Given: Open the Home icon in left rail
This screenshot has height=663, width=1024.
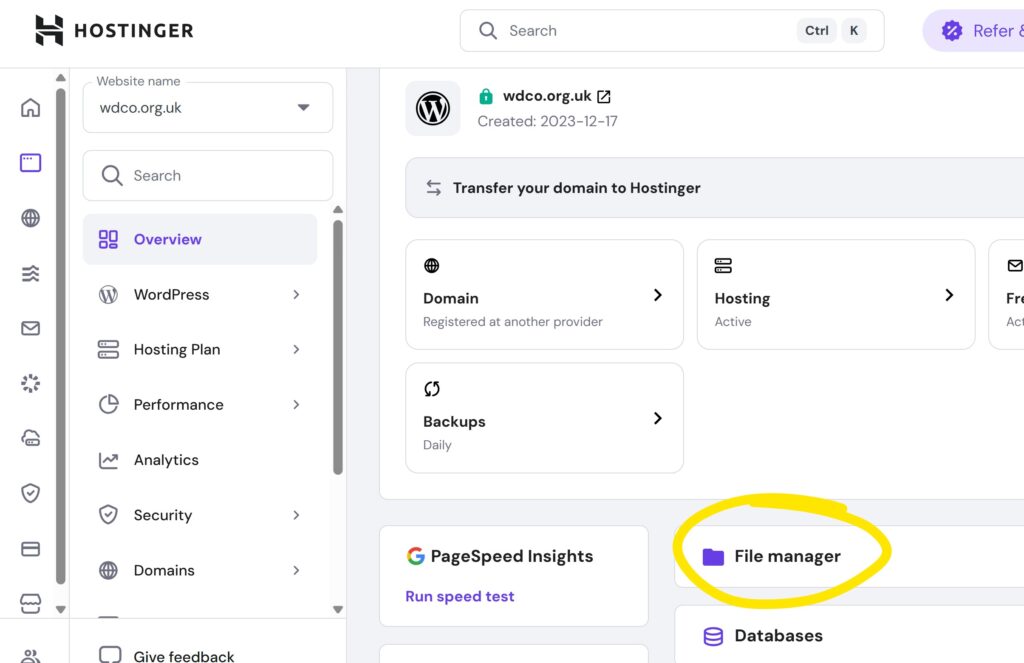Looking at the screenshot, I should [x=31, y=108].
